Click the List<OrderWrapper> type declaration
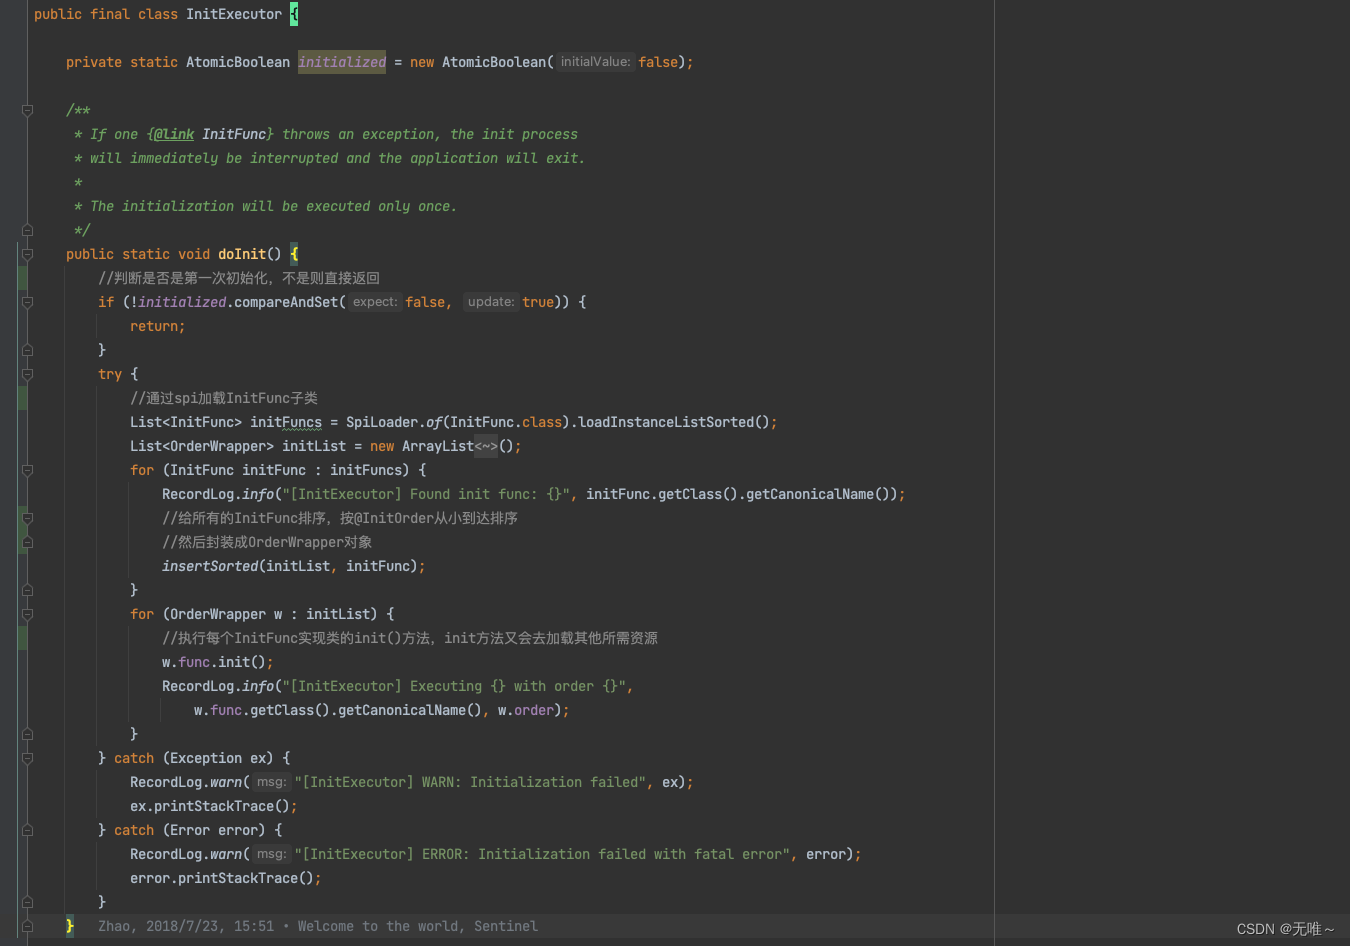1350x946 pixels. coord(202,446)
